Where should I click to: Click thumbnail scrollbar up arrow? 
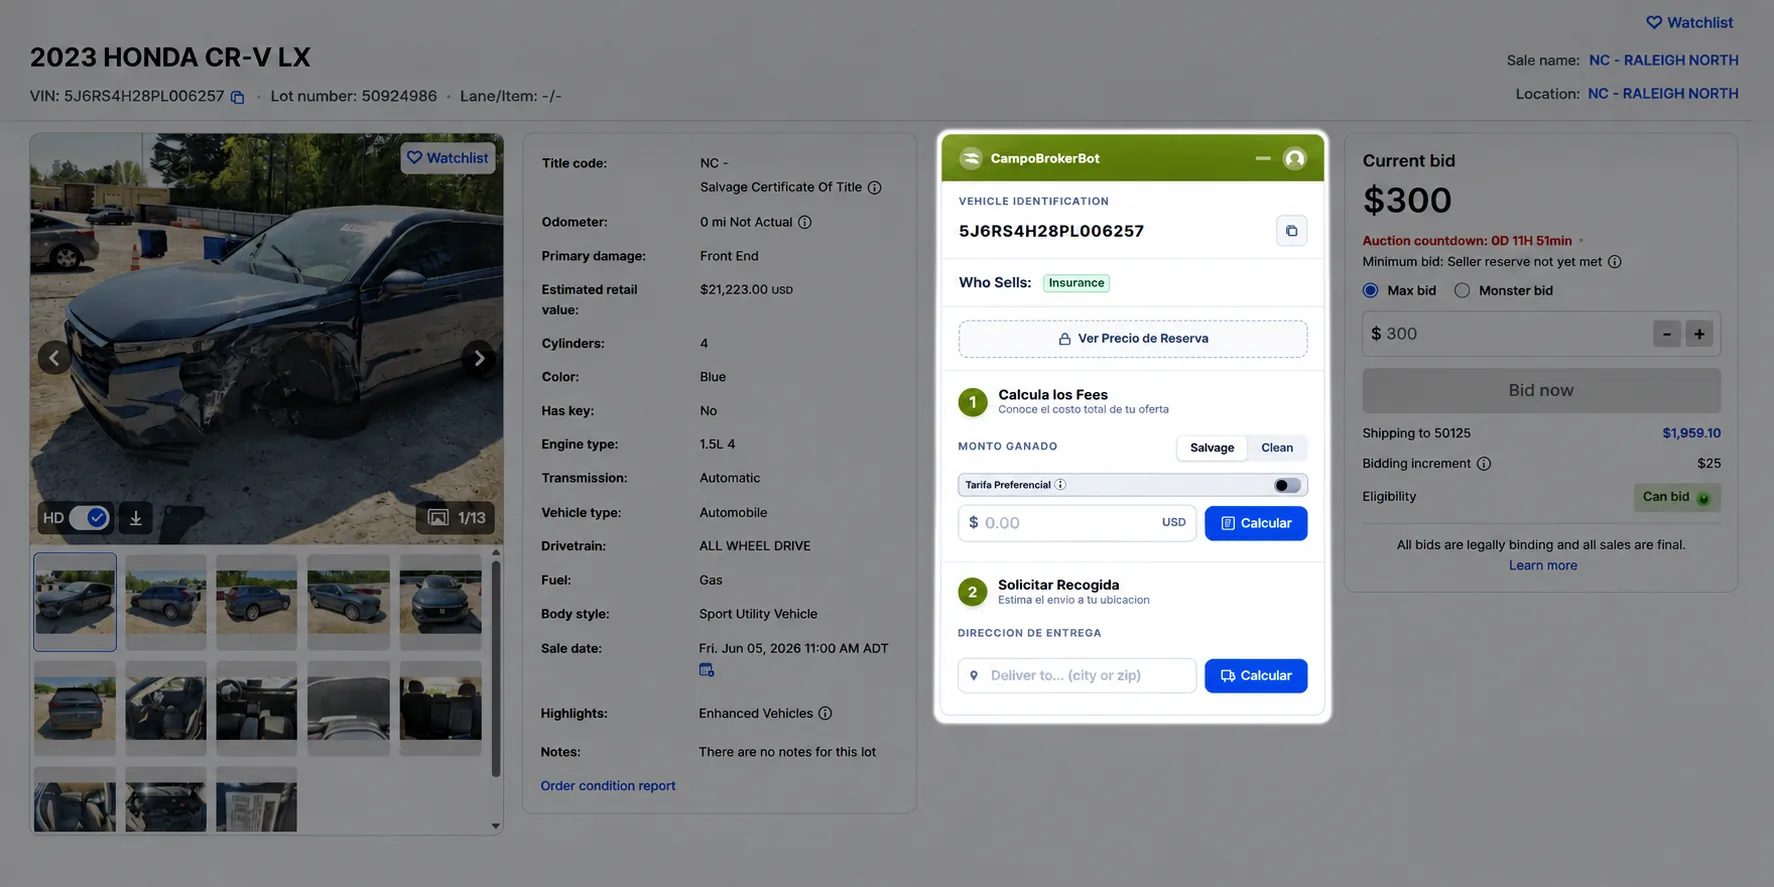coord(496,553)
